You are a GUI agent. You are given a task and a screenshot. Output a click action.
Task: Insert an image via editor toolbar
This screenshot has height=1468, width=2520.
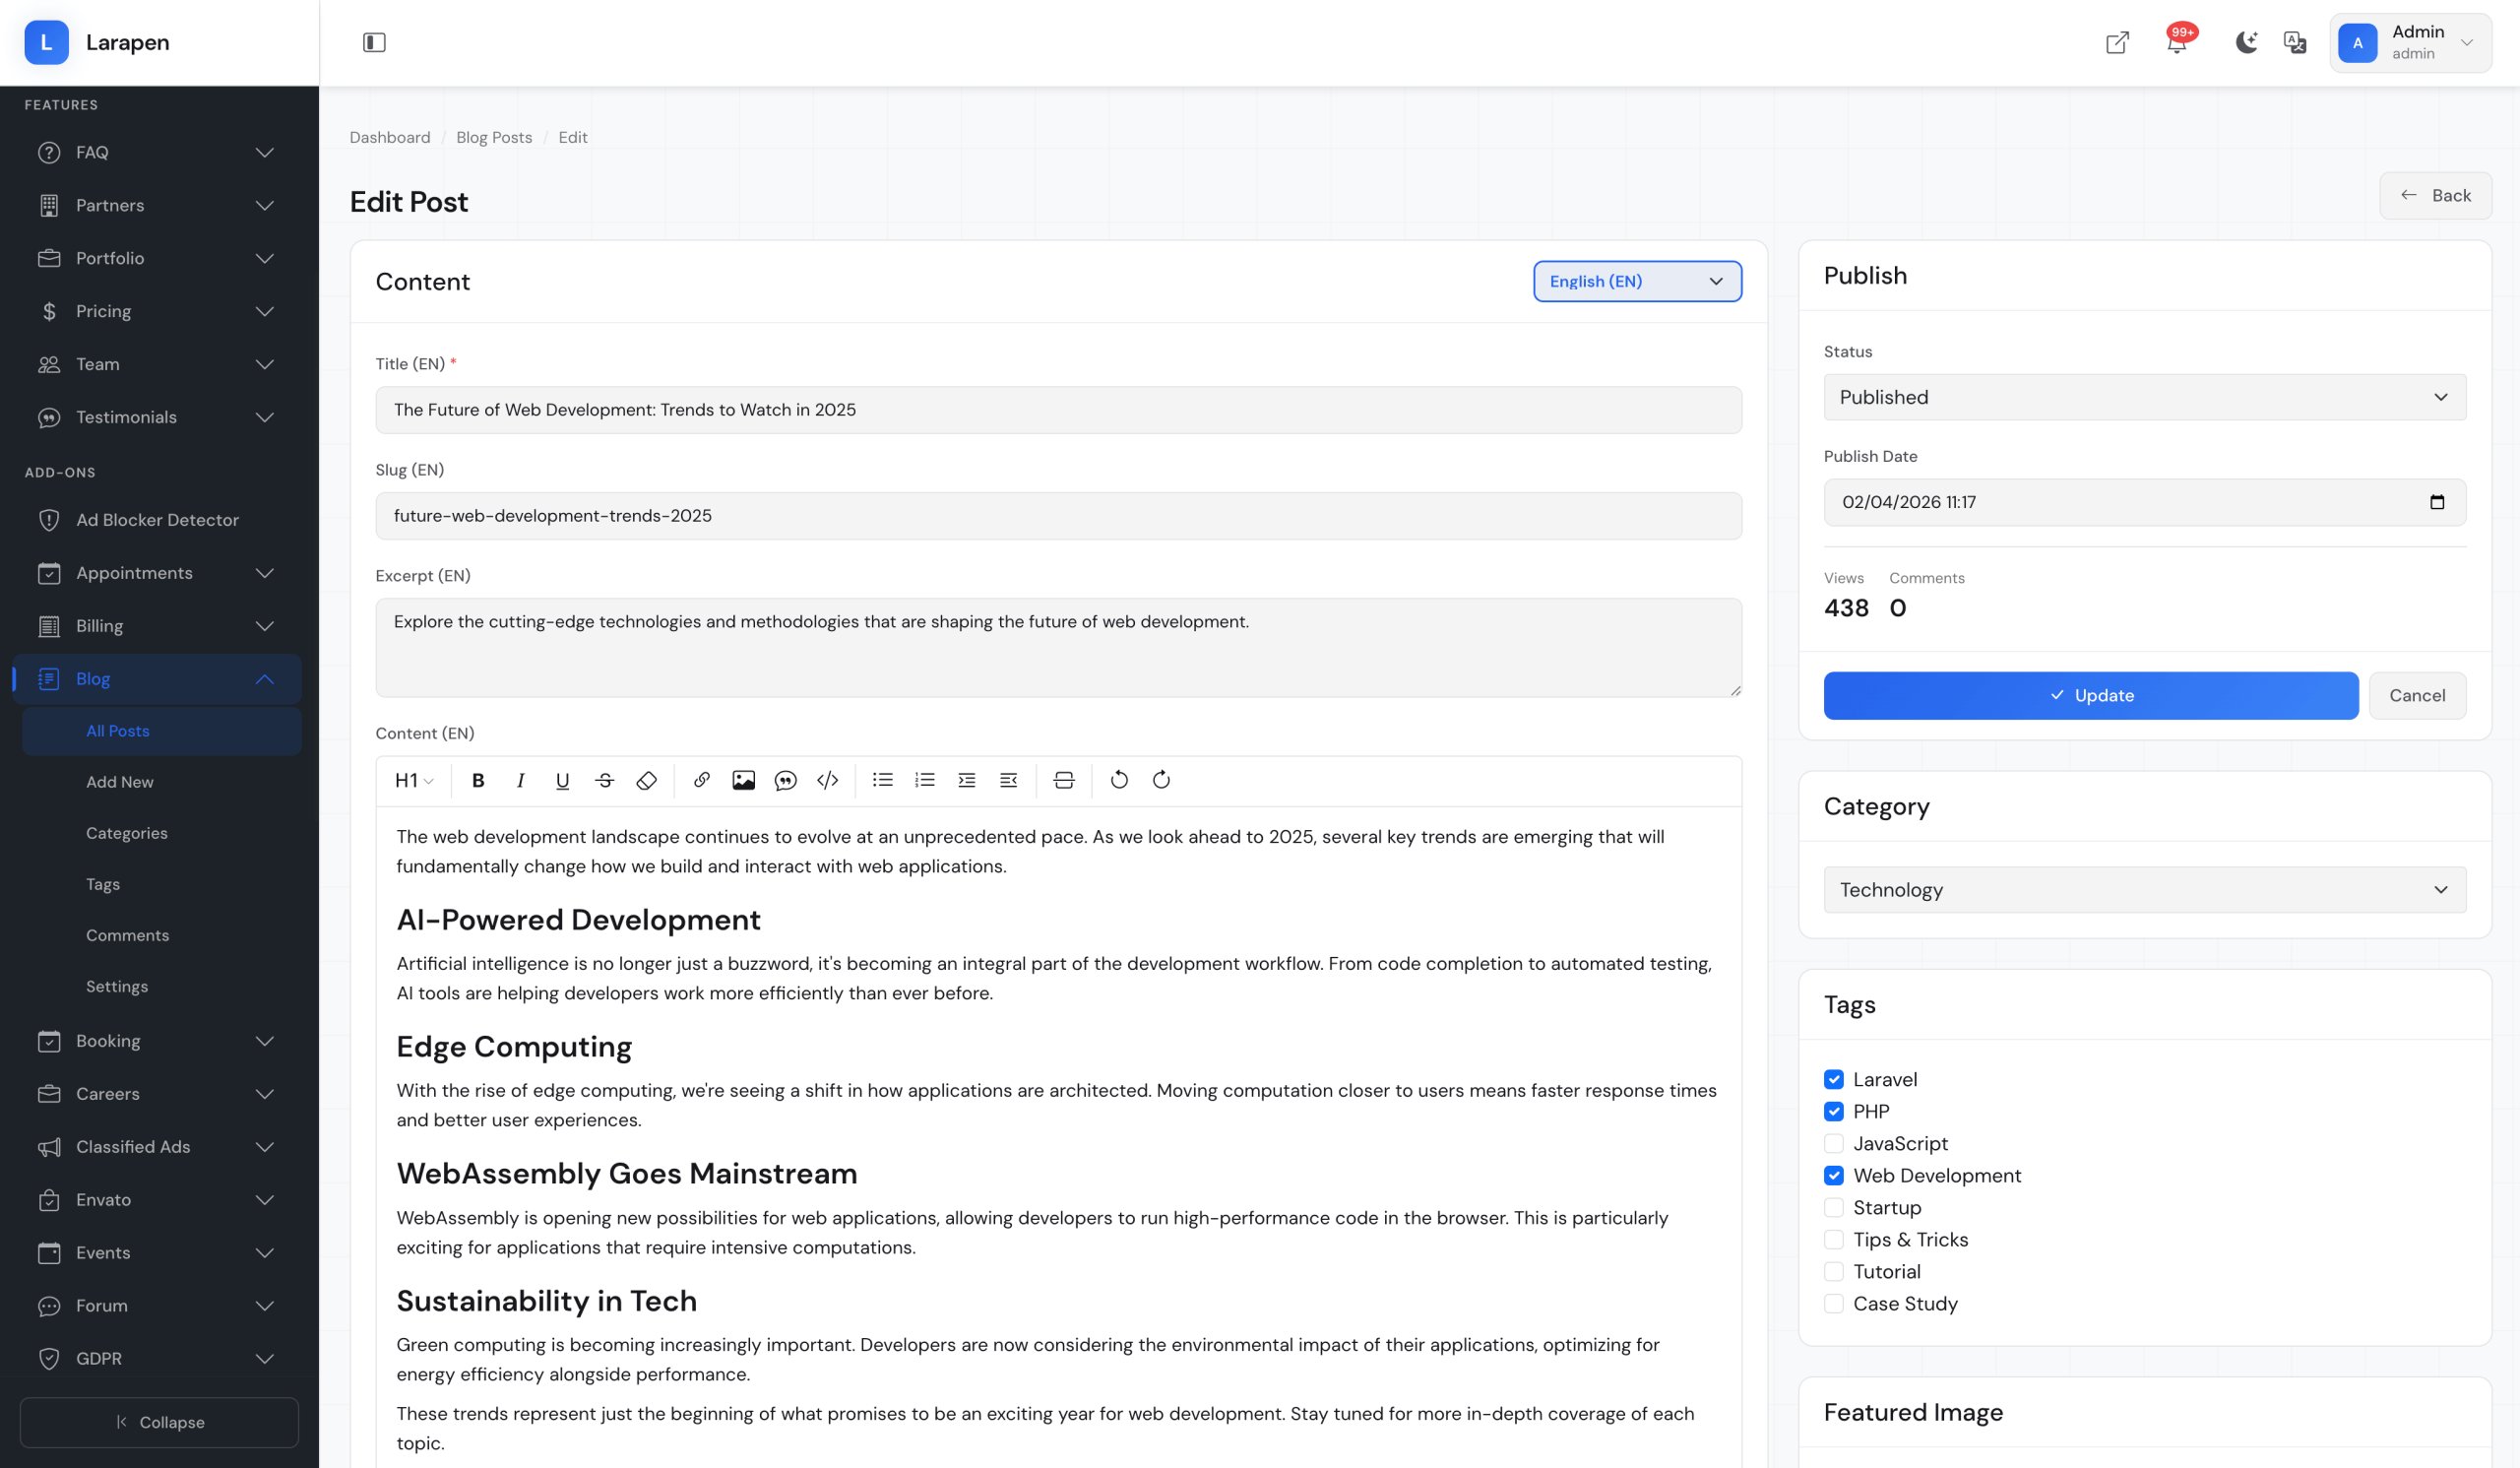tap(743, 780)
